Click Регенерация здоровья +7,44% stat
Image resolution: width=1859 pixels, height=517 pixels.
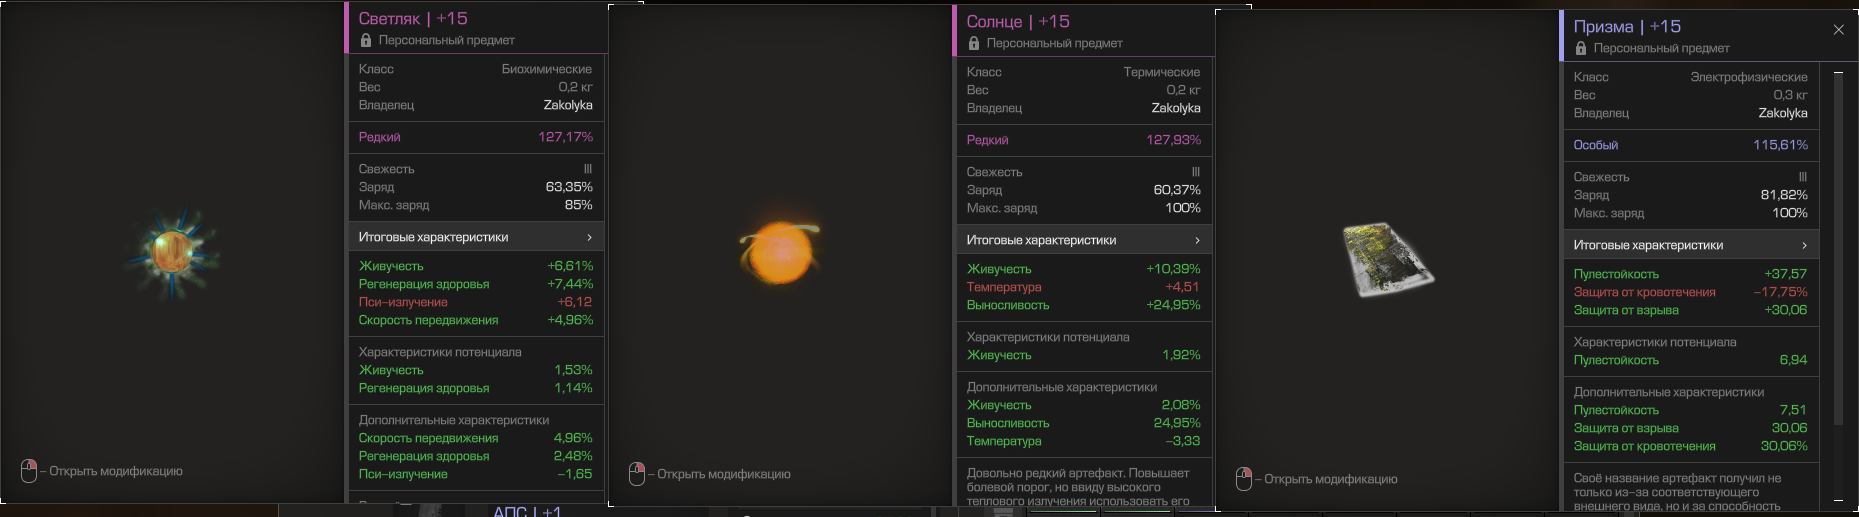[476, 284]
